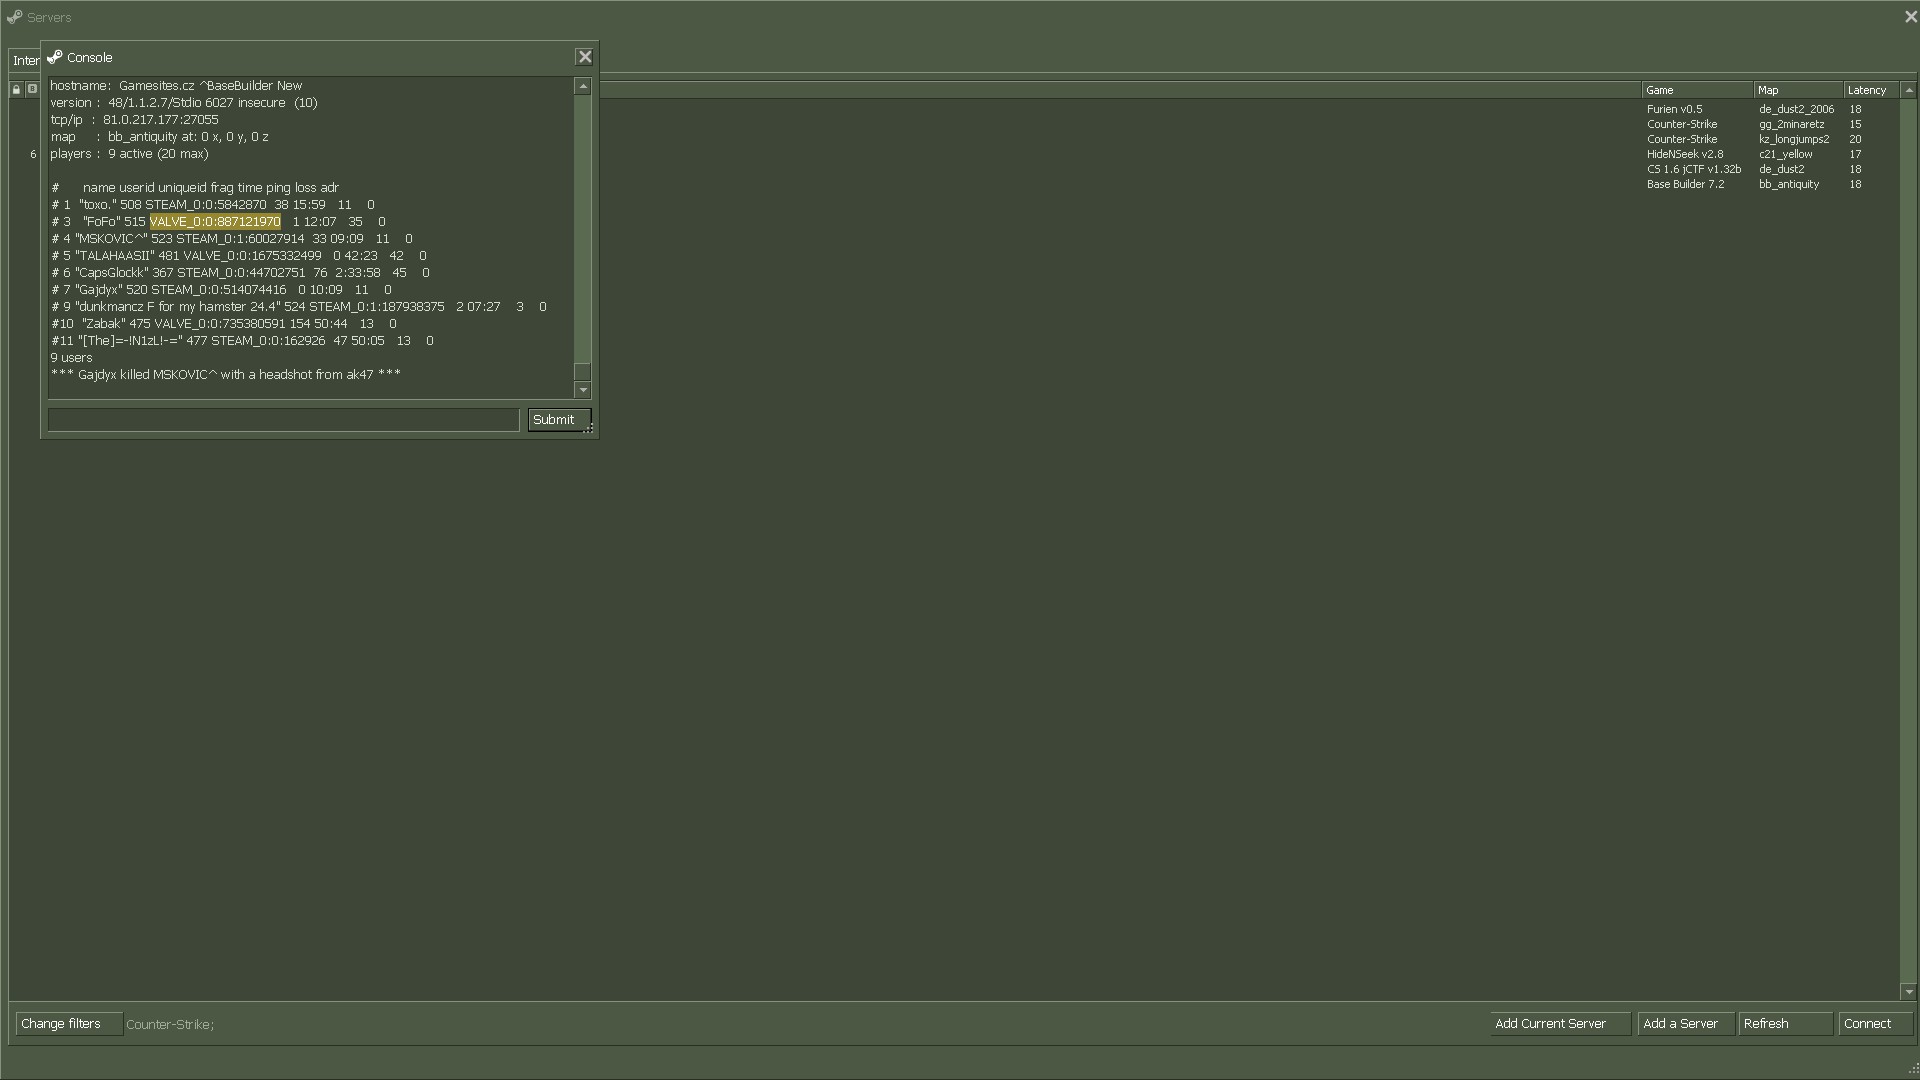This screenshot has width=1920, height=1080.
Task: Select the Base Builder 7.2 server row
Action: tap(1686, 185)
